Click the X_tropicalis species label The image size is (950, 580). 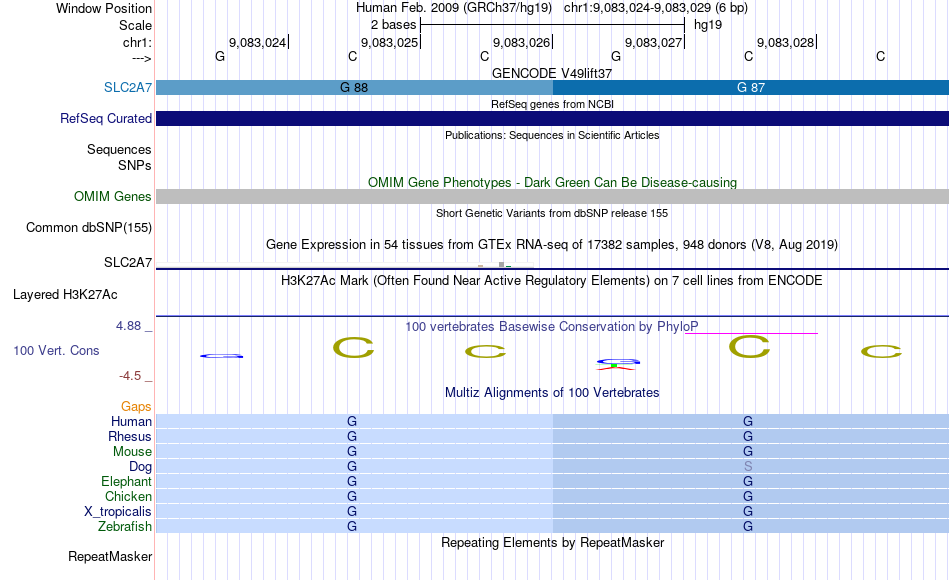118,512
